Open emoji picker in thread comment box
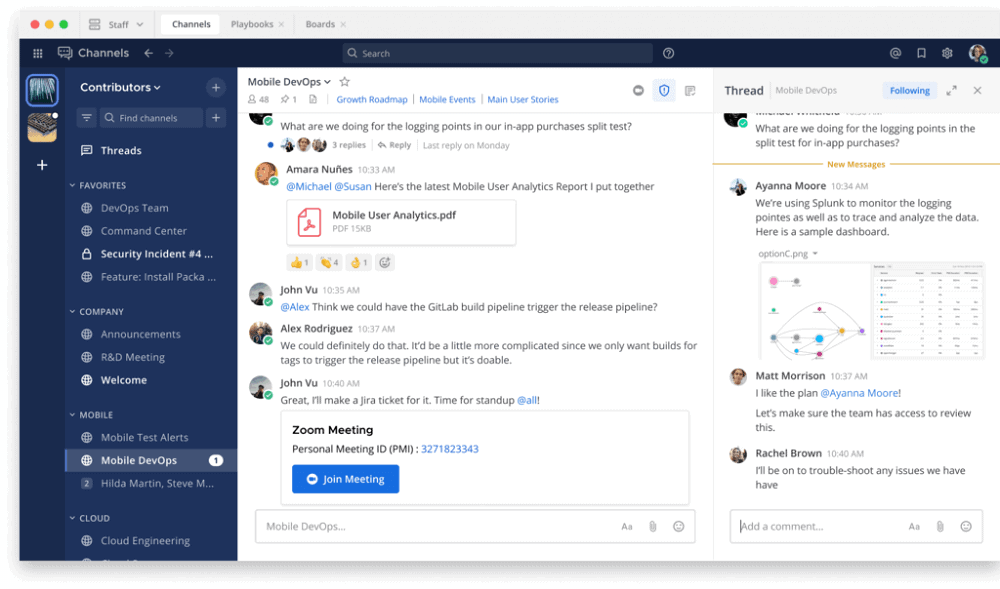This screenshot has width=1000, height=589. tap(966, 527)
